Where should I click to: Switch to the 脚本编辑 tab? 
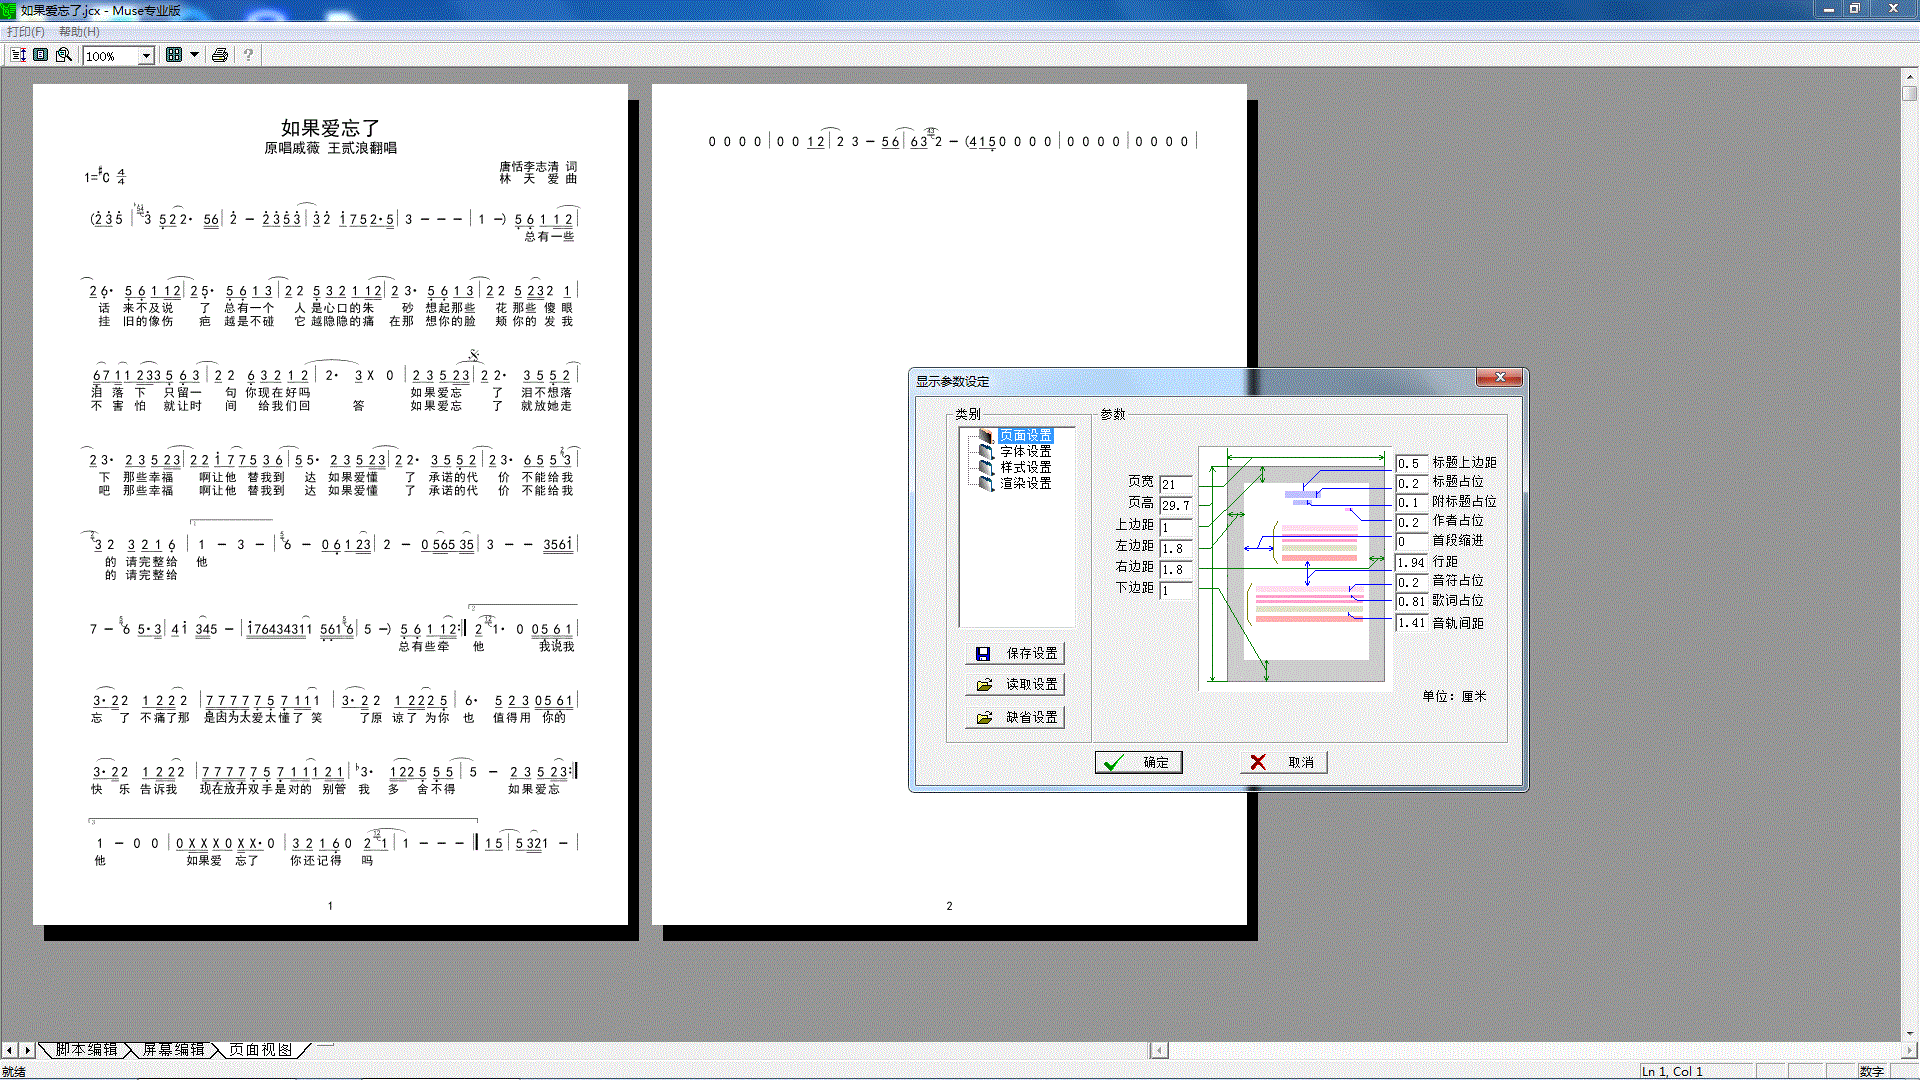pos(86,1050)
